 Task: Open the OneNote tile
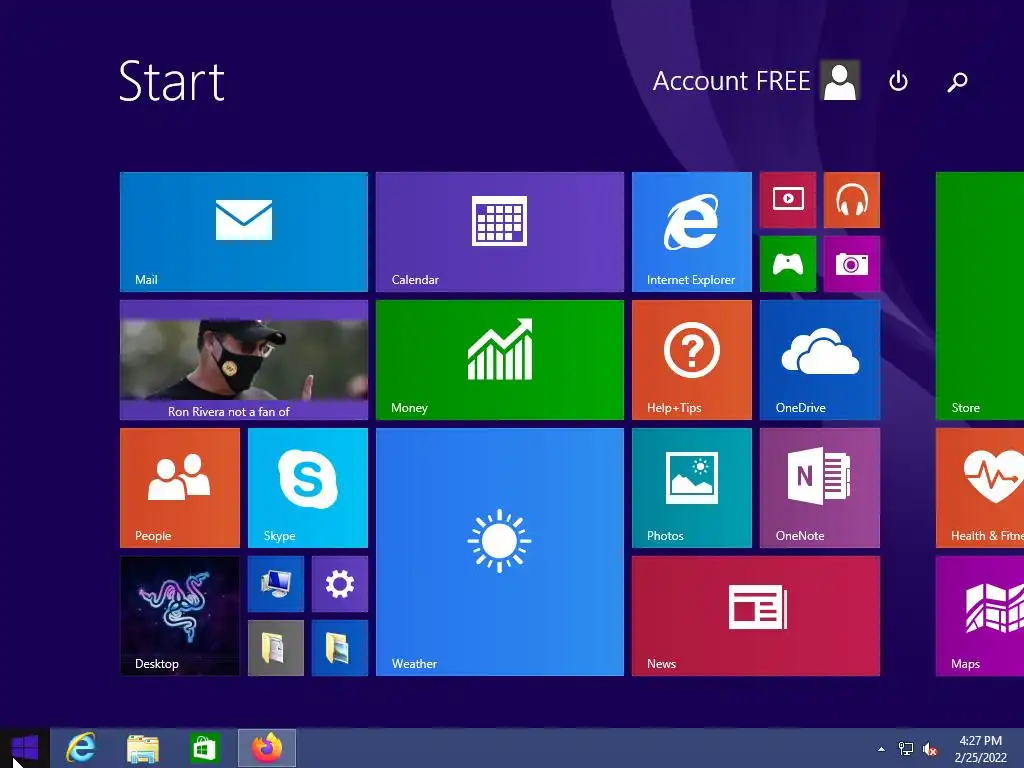click(820, 488)
